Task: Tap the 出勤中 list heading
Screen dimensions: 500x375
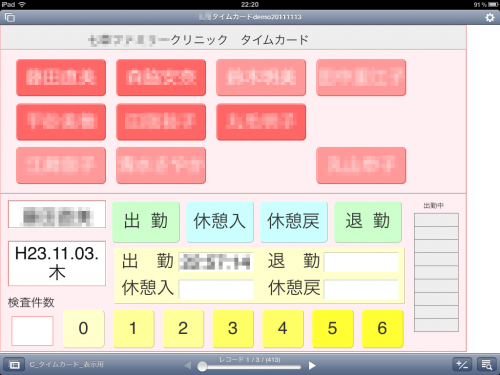Action: pyautogui.click(x=433, y=206)
